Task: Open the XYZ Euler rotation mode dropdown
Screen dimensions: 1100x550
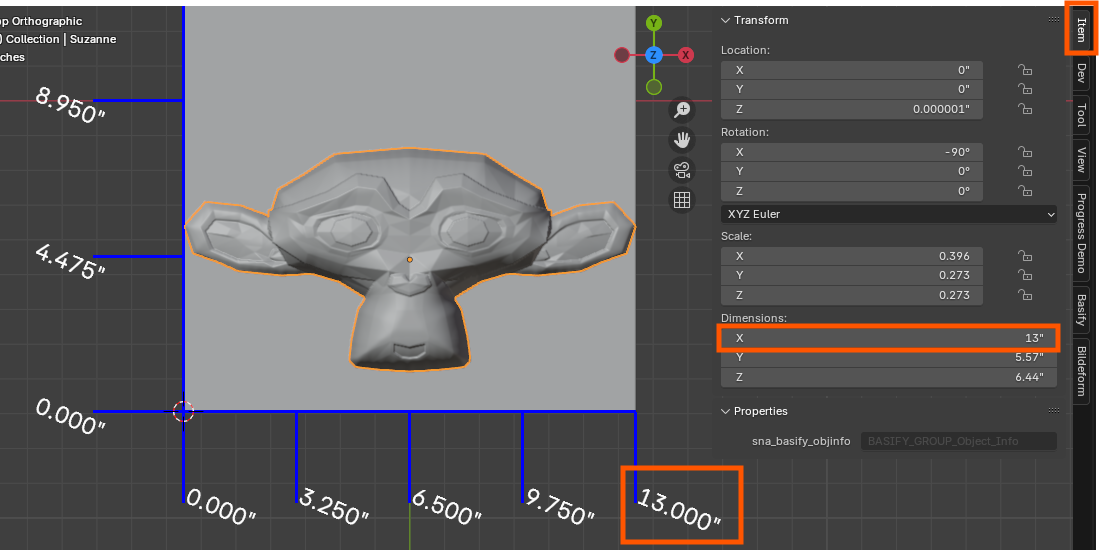Action: pyautogui.click(x=888, y=214)
